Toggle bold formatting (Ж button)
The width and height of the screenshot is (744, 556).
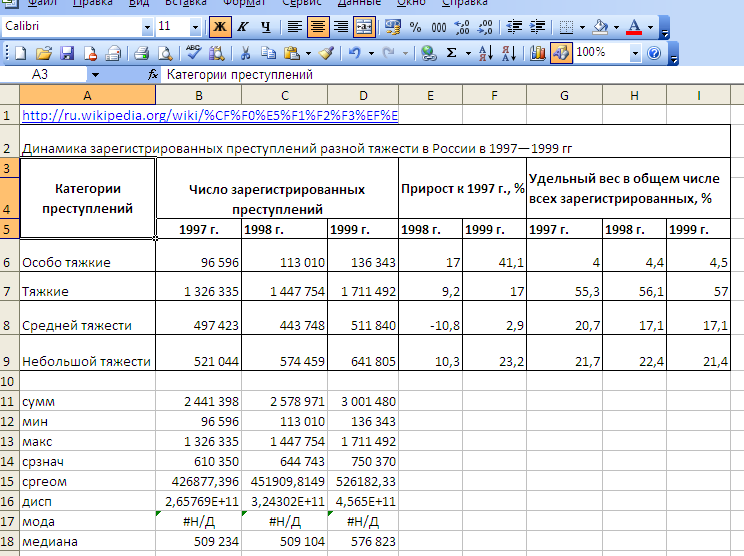tap(220, 27)
